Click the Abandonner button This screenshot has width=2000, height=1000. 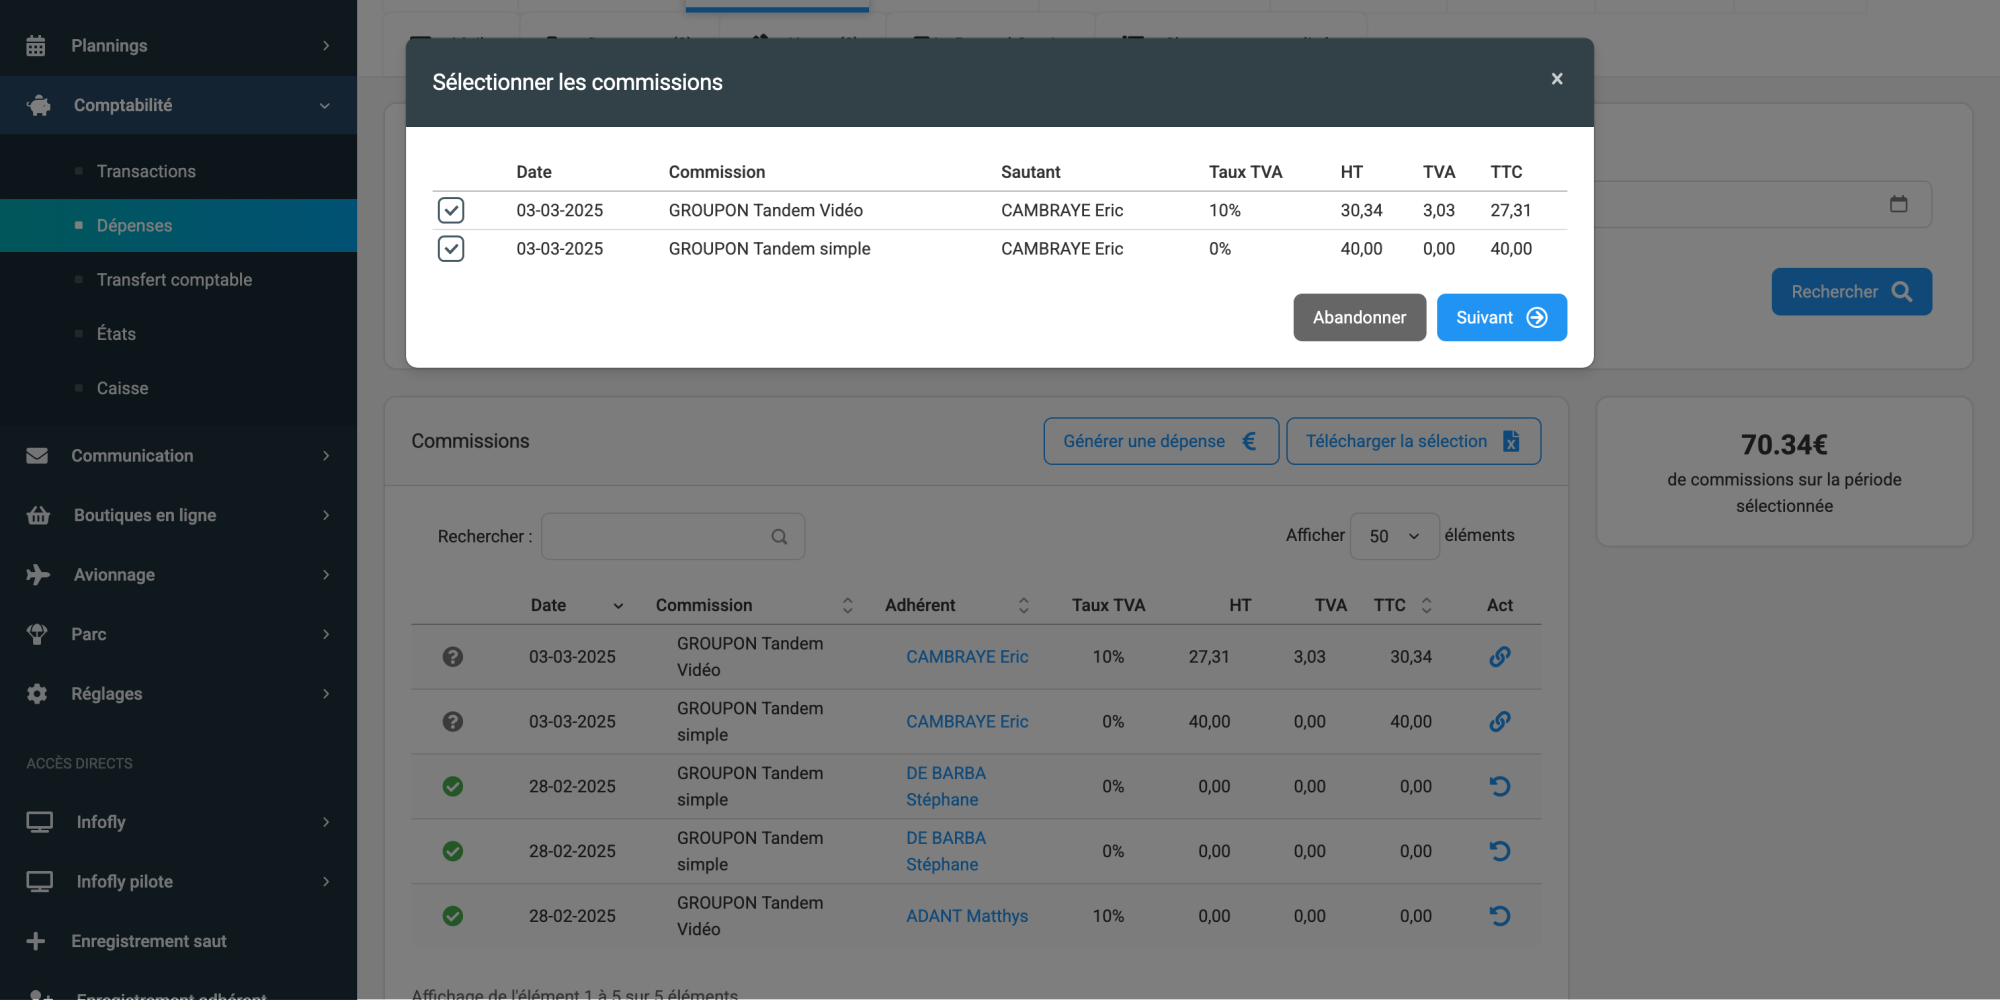(1359, 318)
